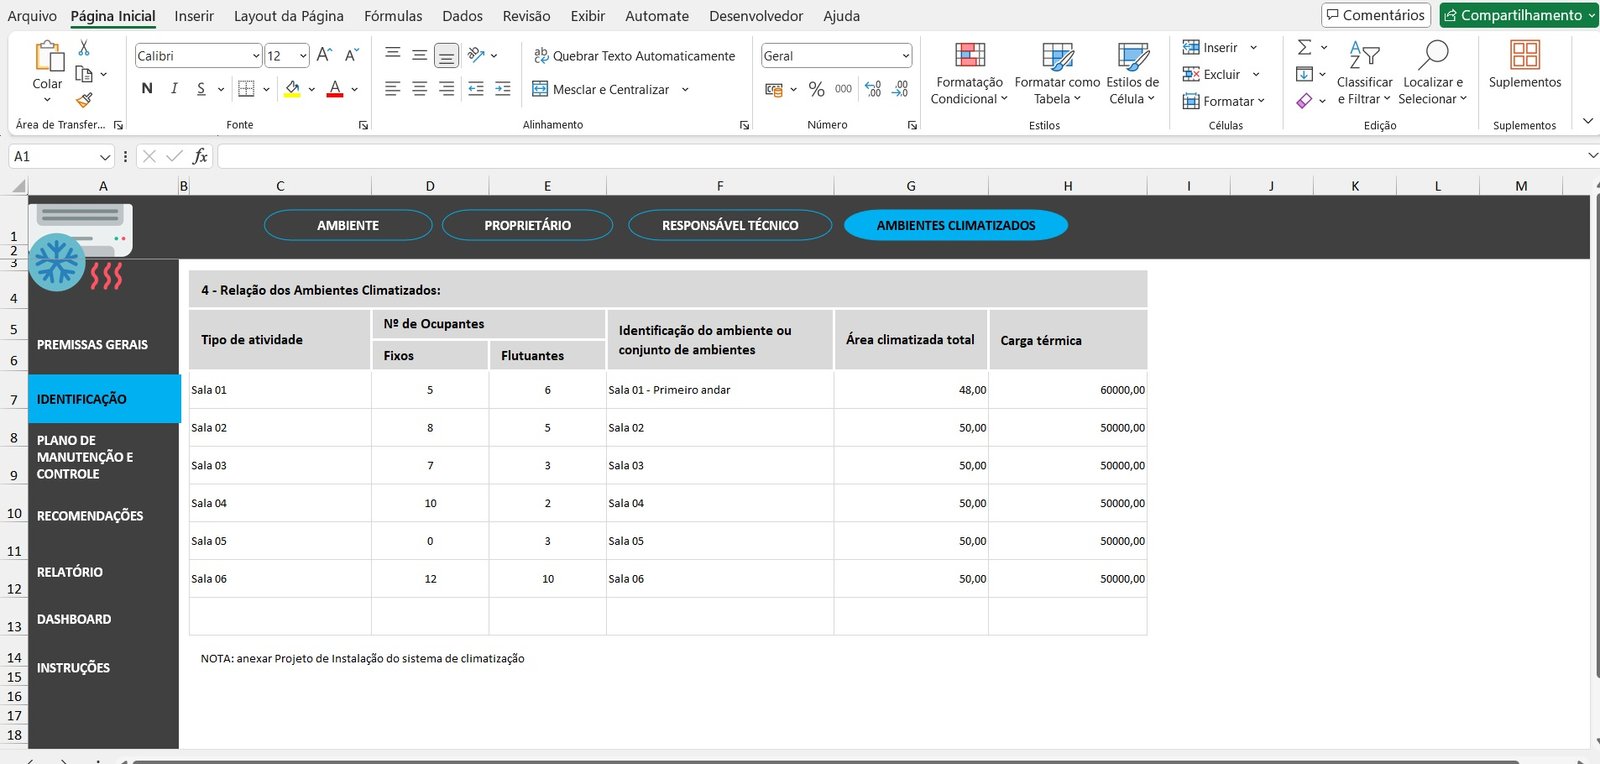Align text to middle of cell
Screen dimensions: 1600x764
pyautogui.click(x=420, y=55)
